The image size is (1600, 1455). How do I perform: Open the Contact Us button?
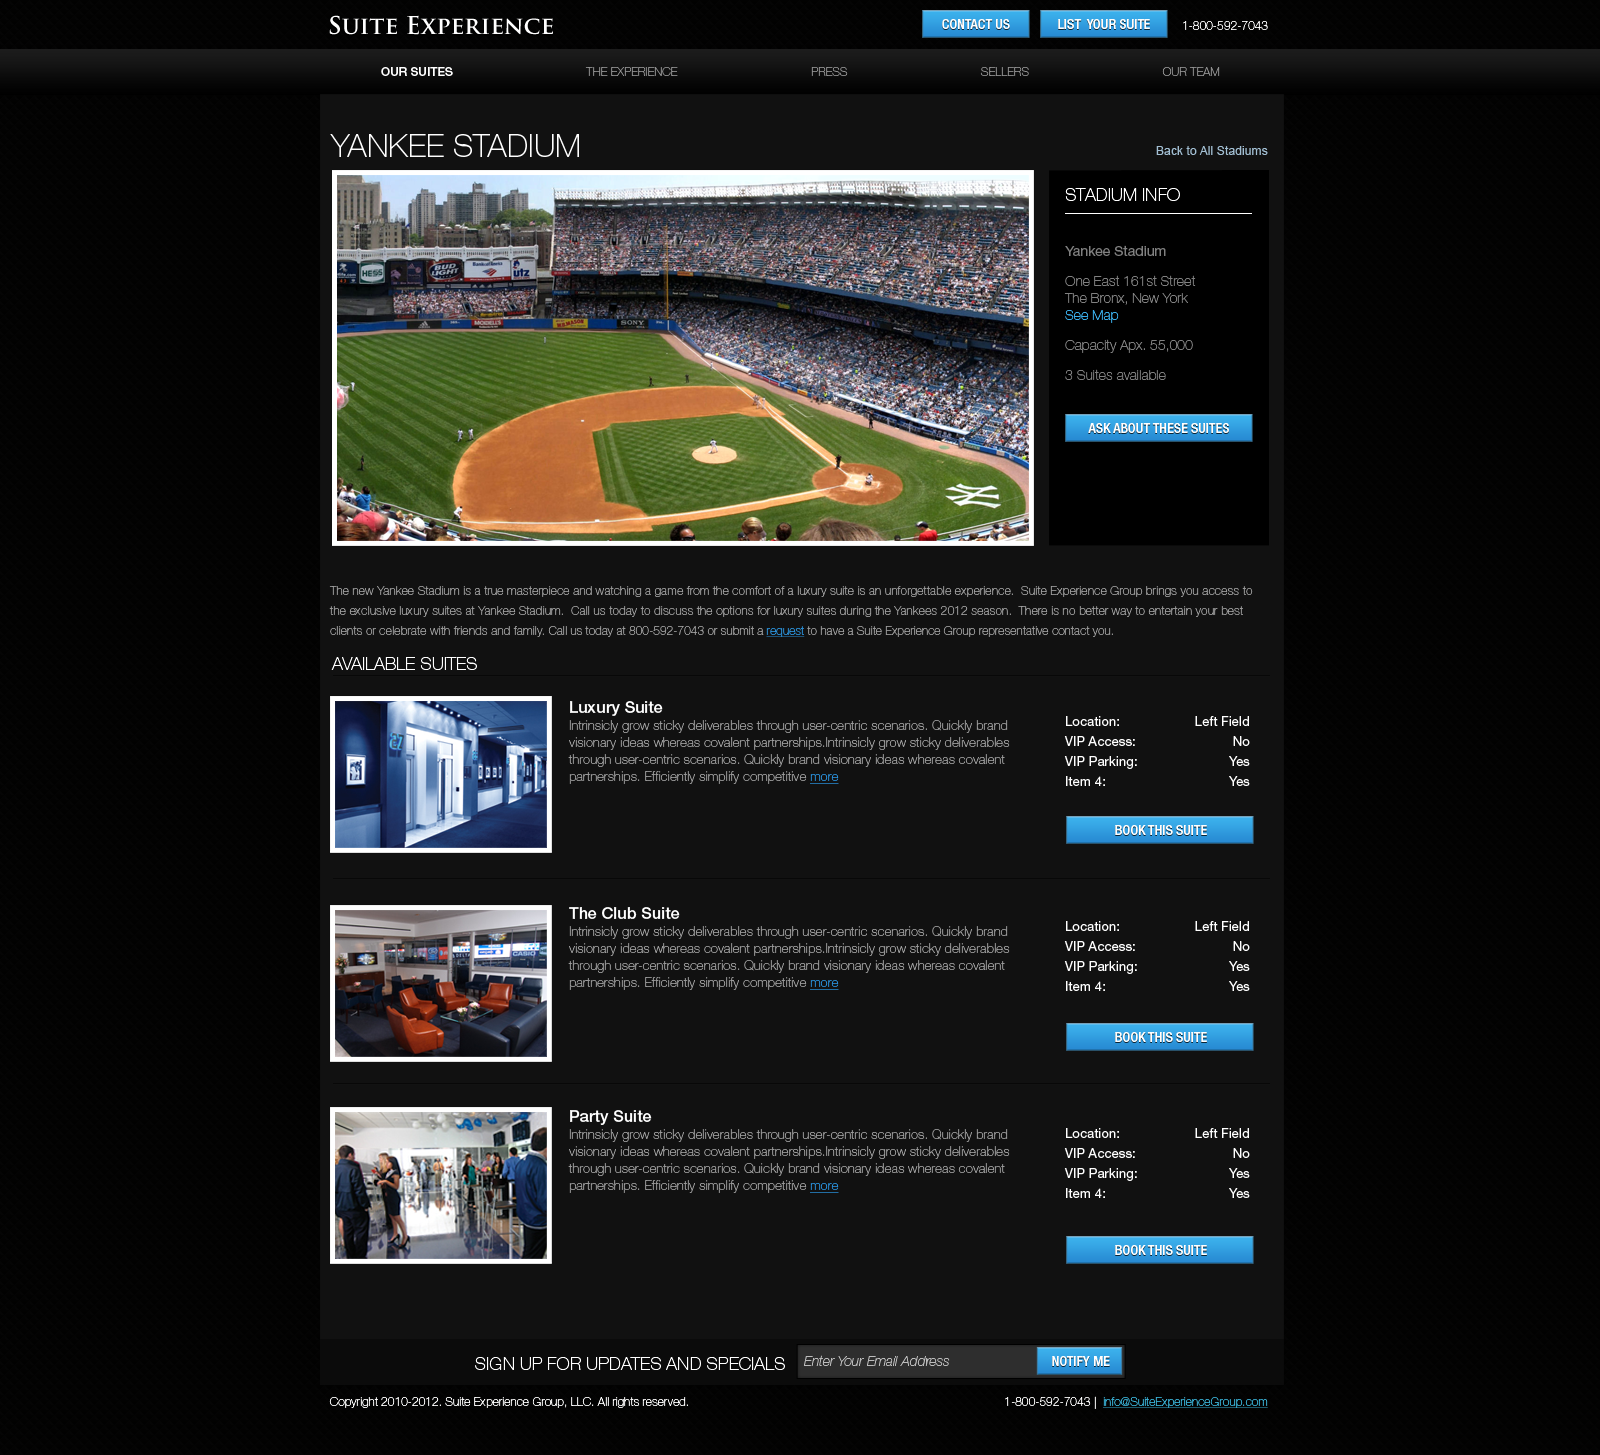[975, 24]
